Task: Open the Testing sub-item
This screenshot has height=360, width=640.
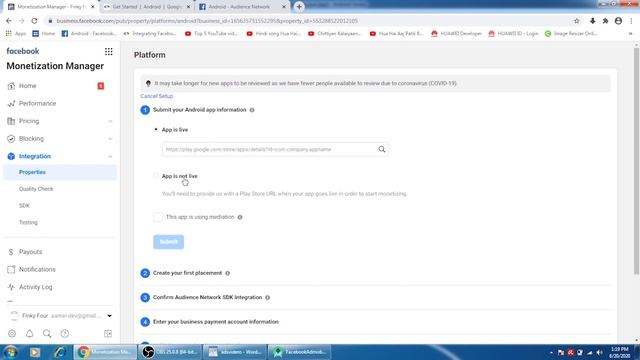Action: [28, 222]
